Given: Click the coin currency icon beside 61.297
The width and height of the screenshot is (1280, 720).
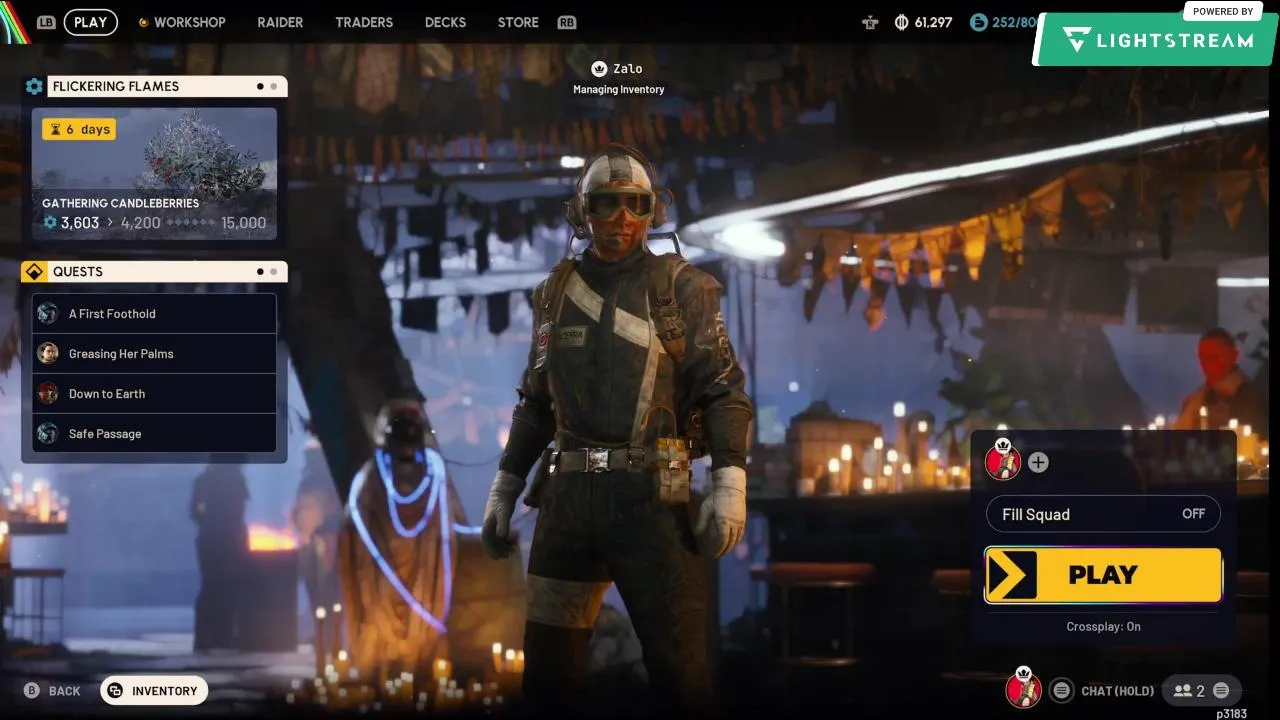Looking at the screenshot, I should click(x=901, y=22).
